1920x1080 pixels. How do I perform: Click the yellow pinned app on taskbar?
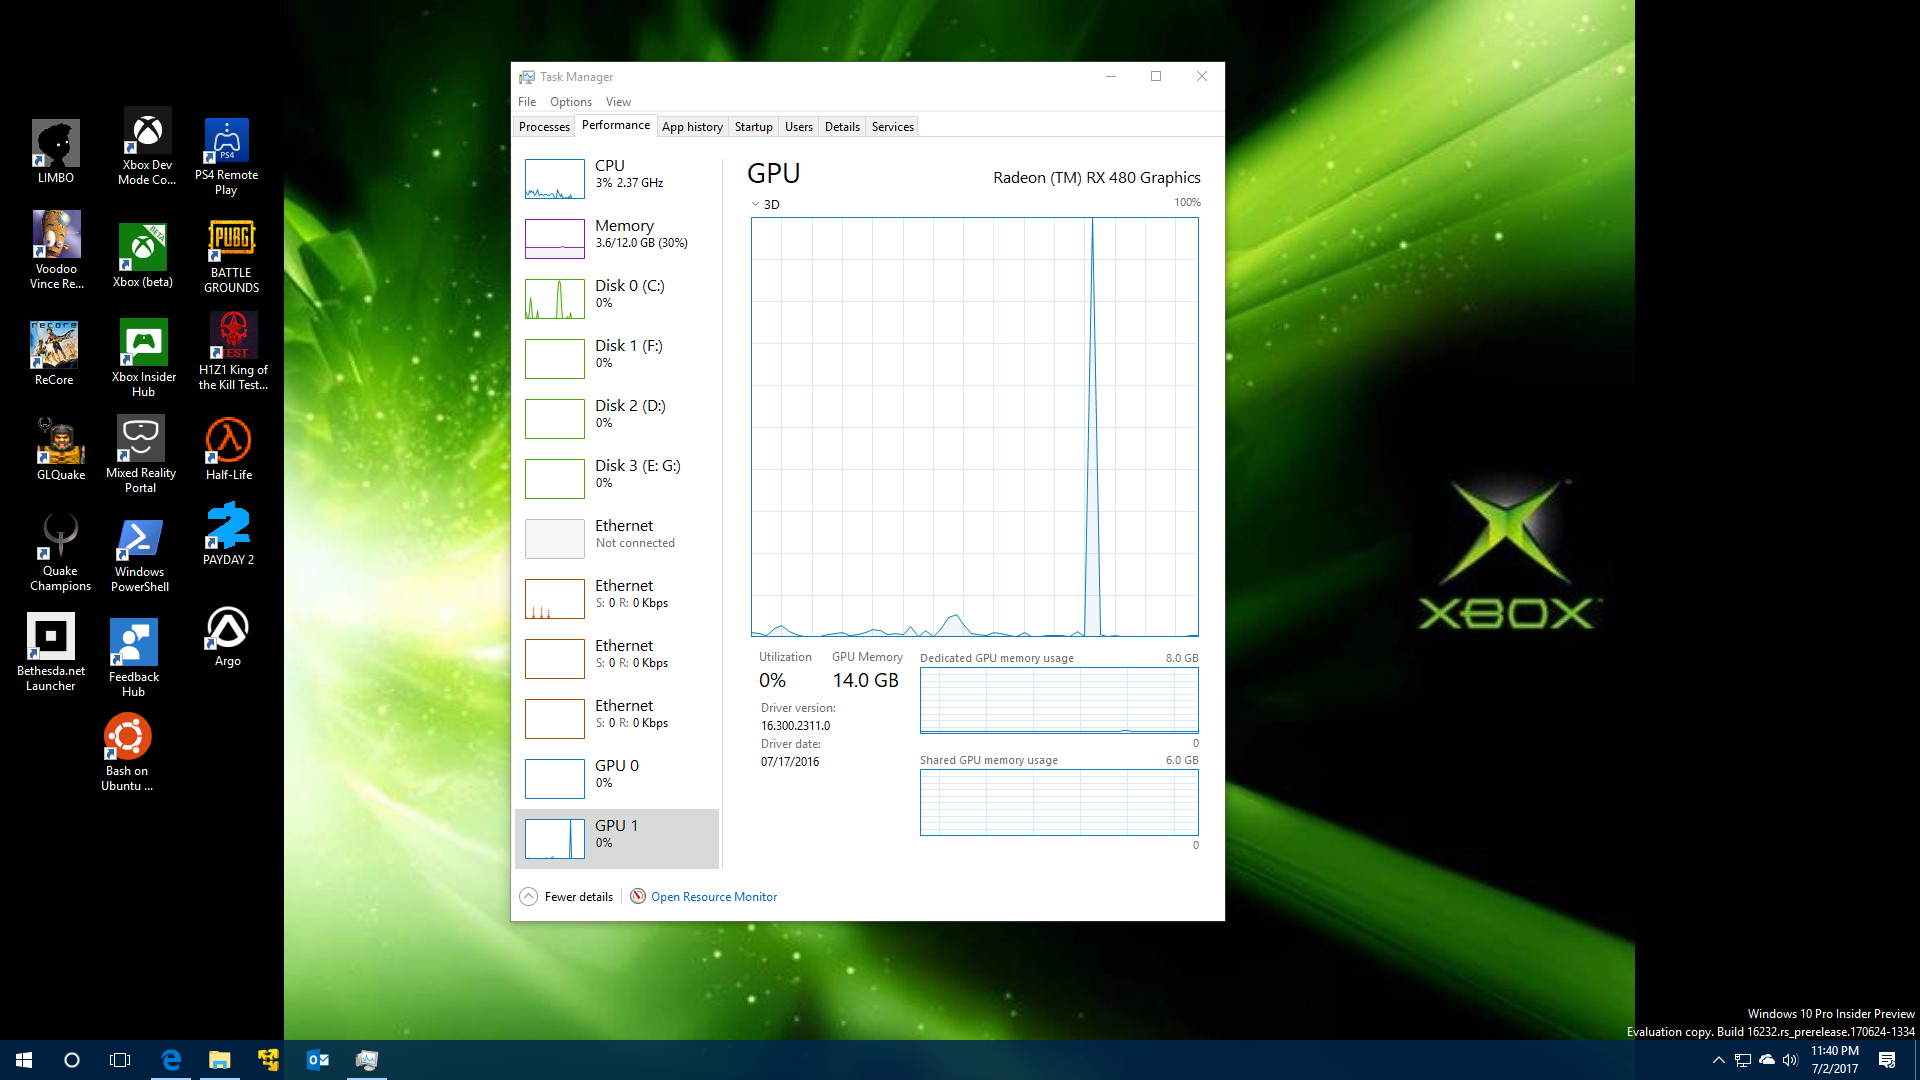[x=268, y=1060]
